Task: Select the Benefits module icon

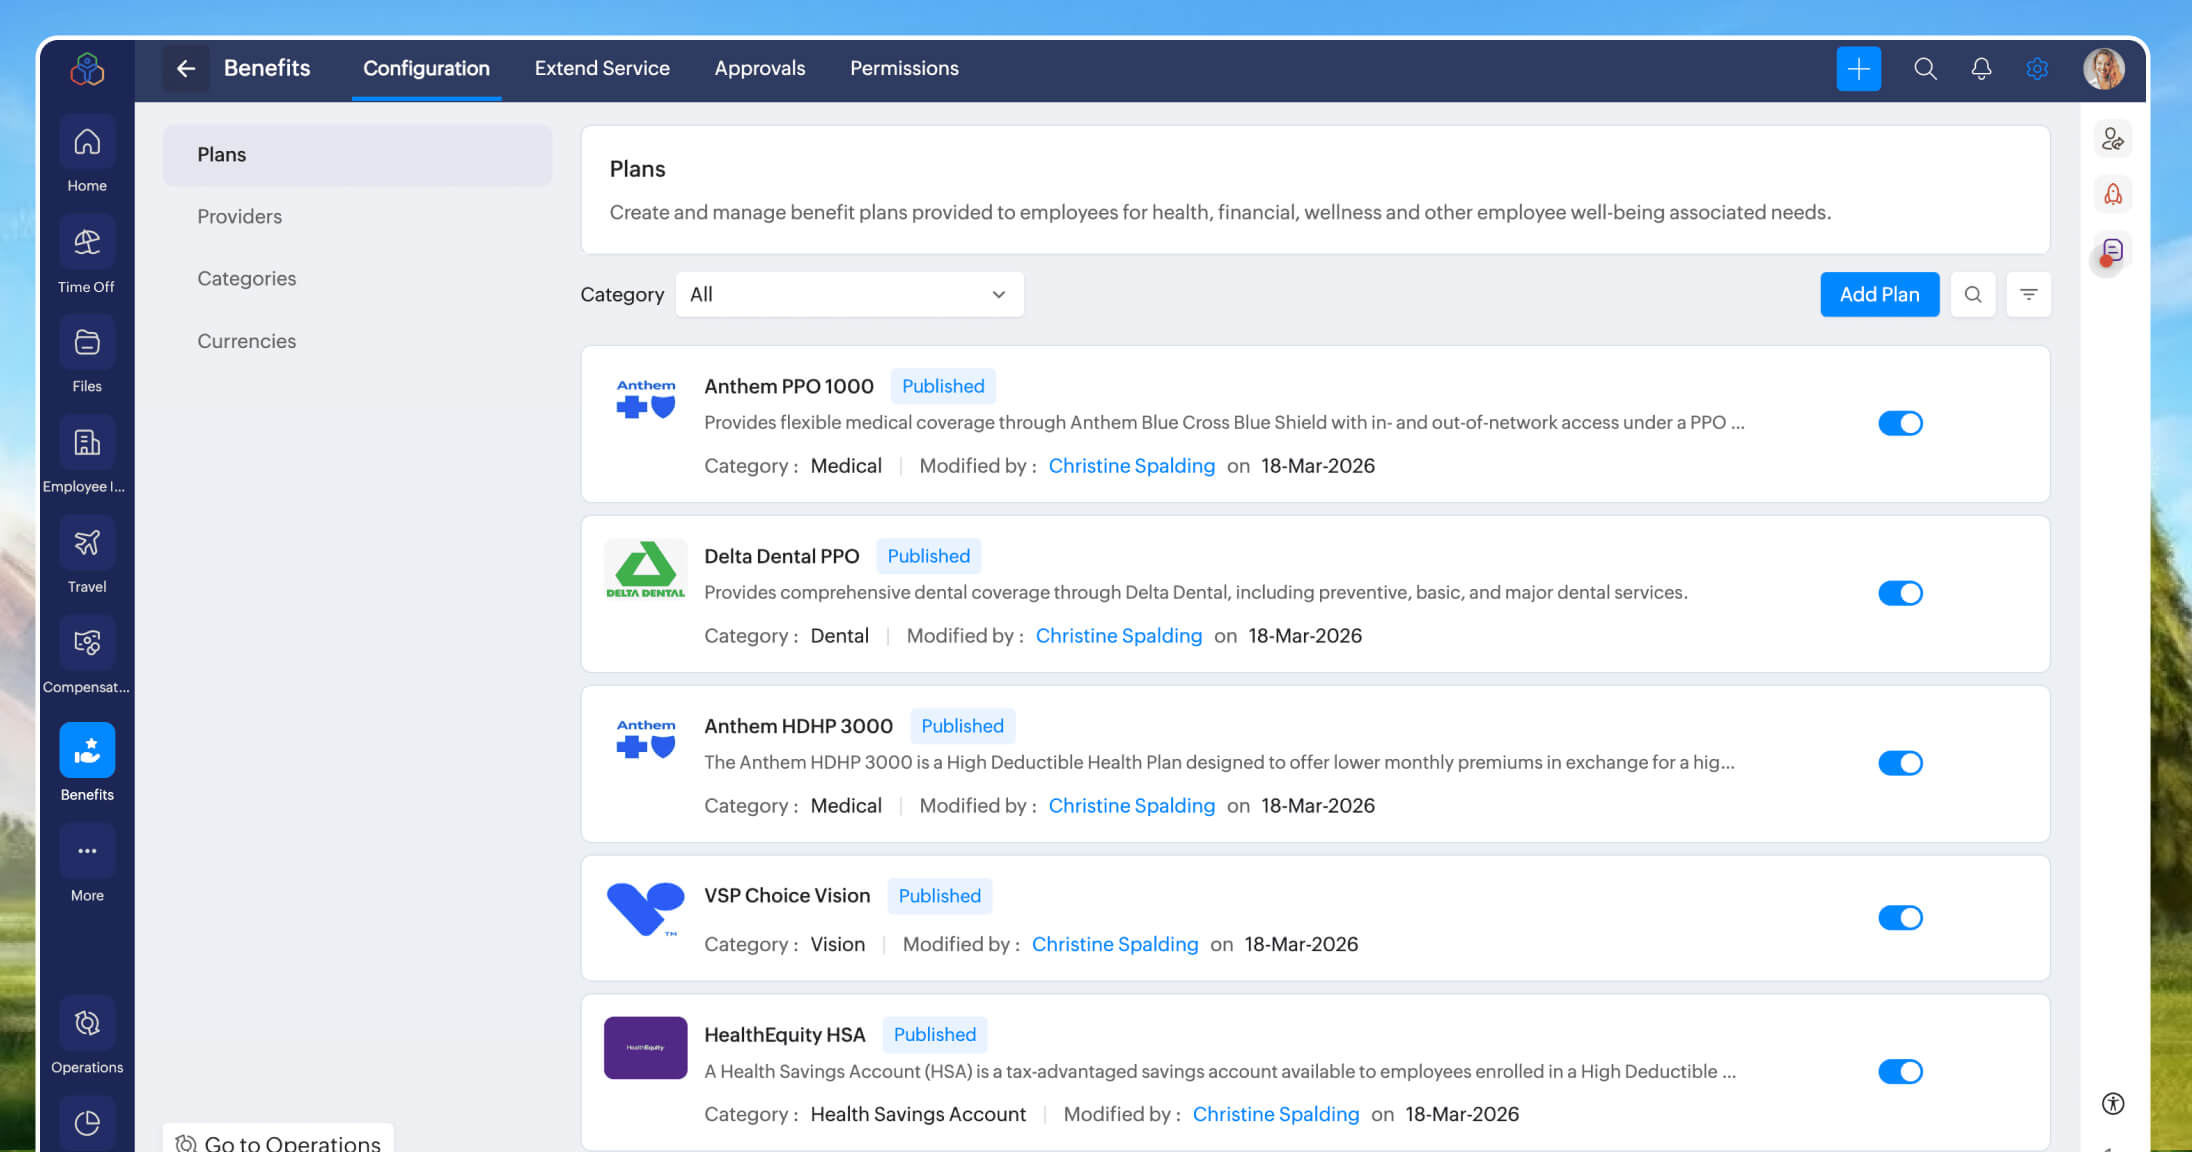Action: [87, 750]
